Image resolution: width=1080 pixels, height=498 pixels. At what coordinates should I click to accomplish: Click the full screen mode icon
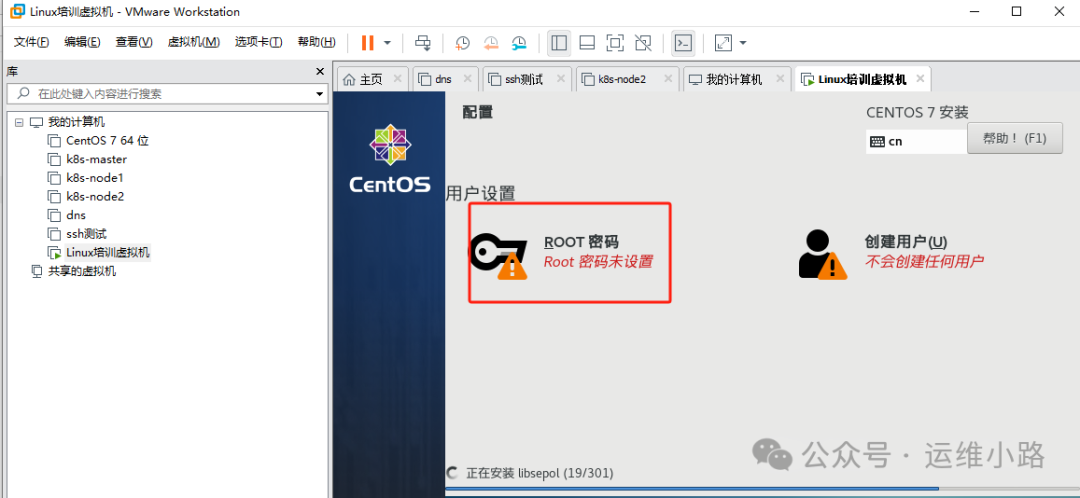pos(615,43)
